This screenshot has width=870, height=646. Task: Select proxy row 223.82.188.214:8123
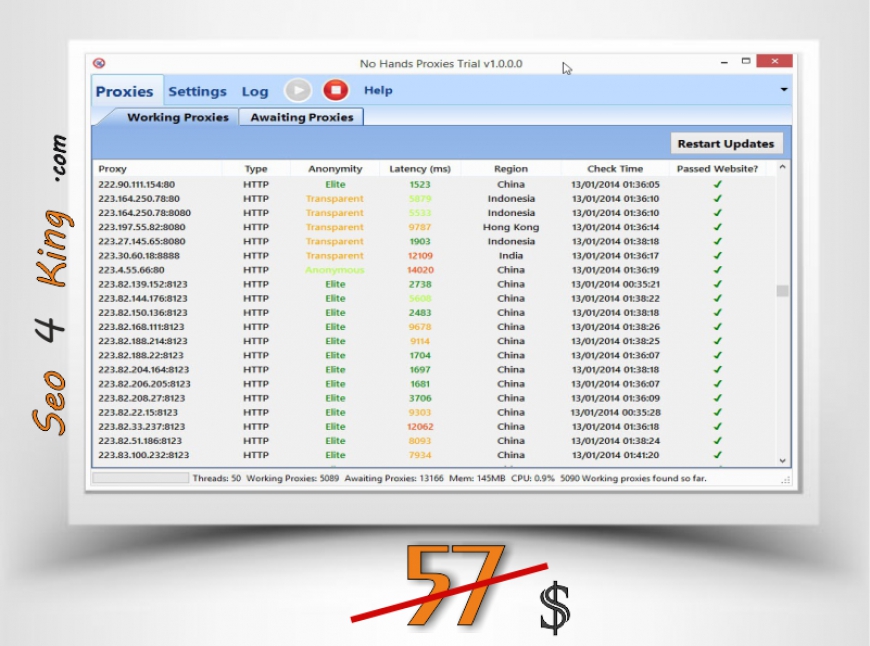434,341
